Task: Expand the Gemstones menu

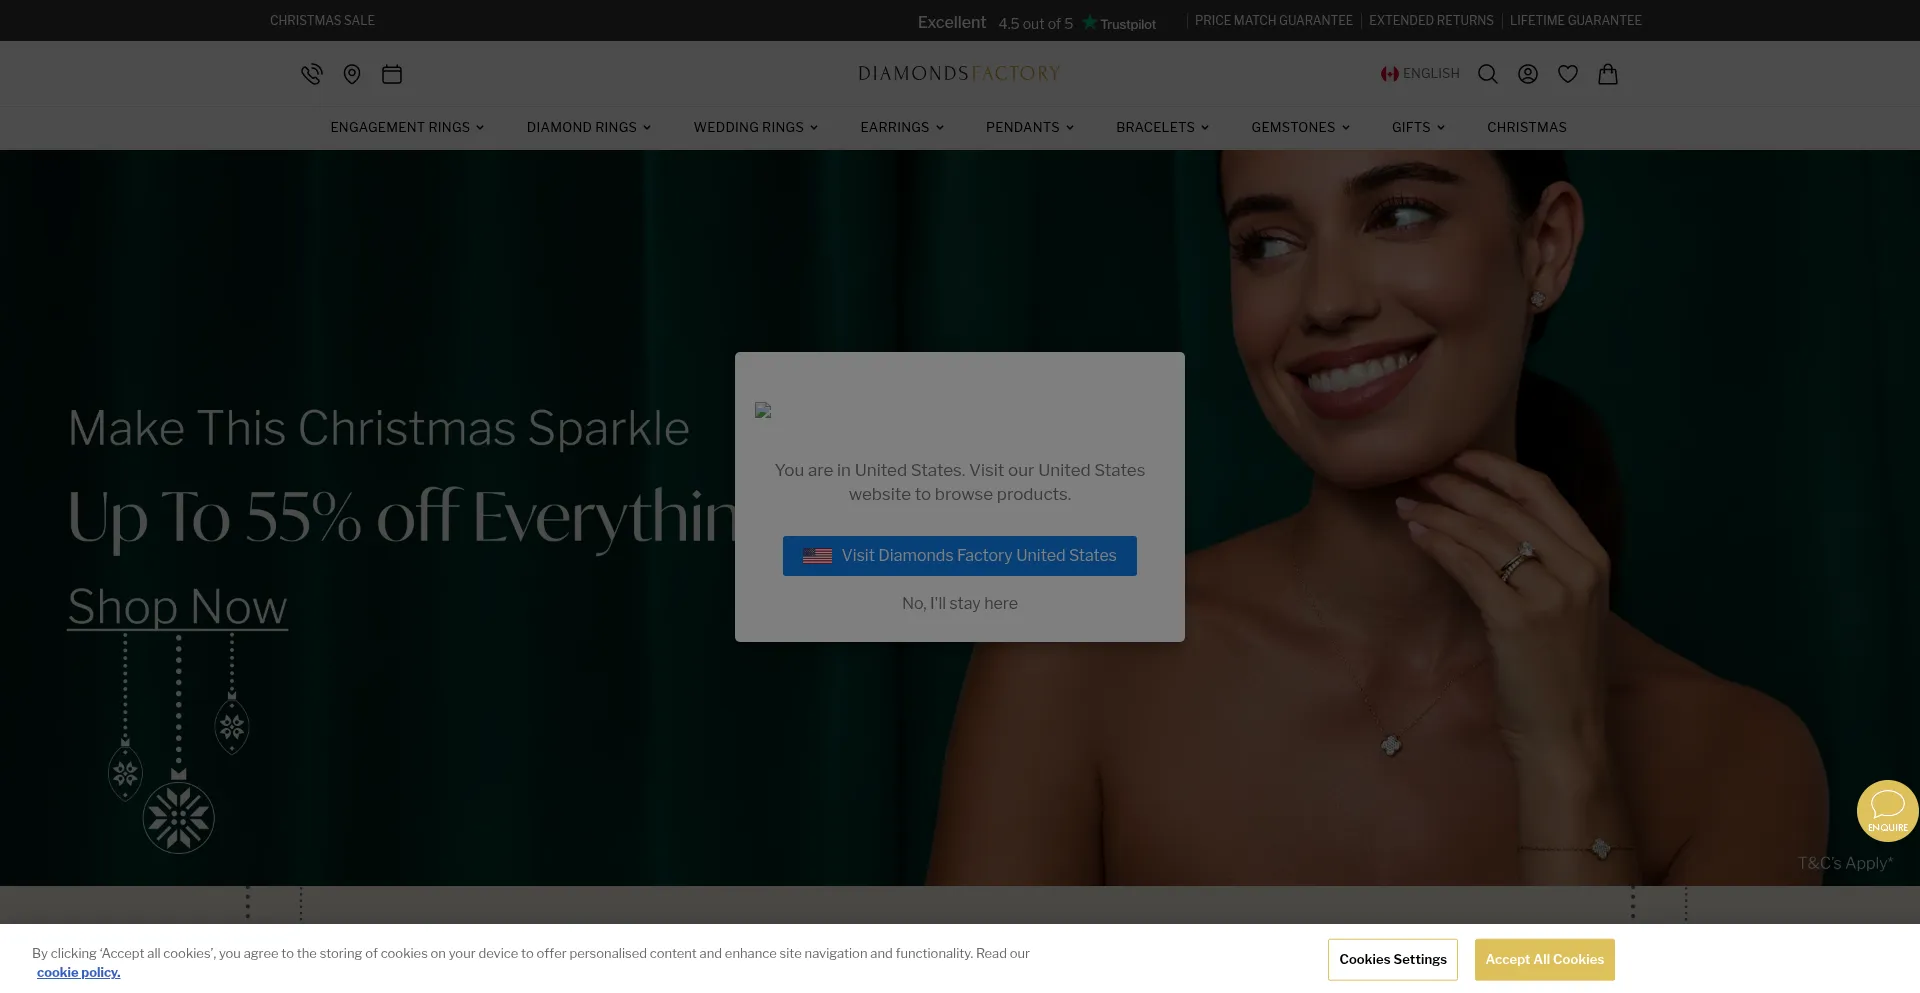Action: [x=1301, y=127]
